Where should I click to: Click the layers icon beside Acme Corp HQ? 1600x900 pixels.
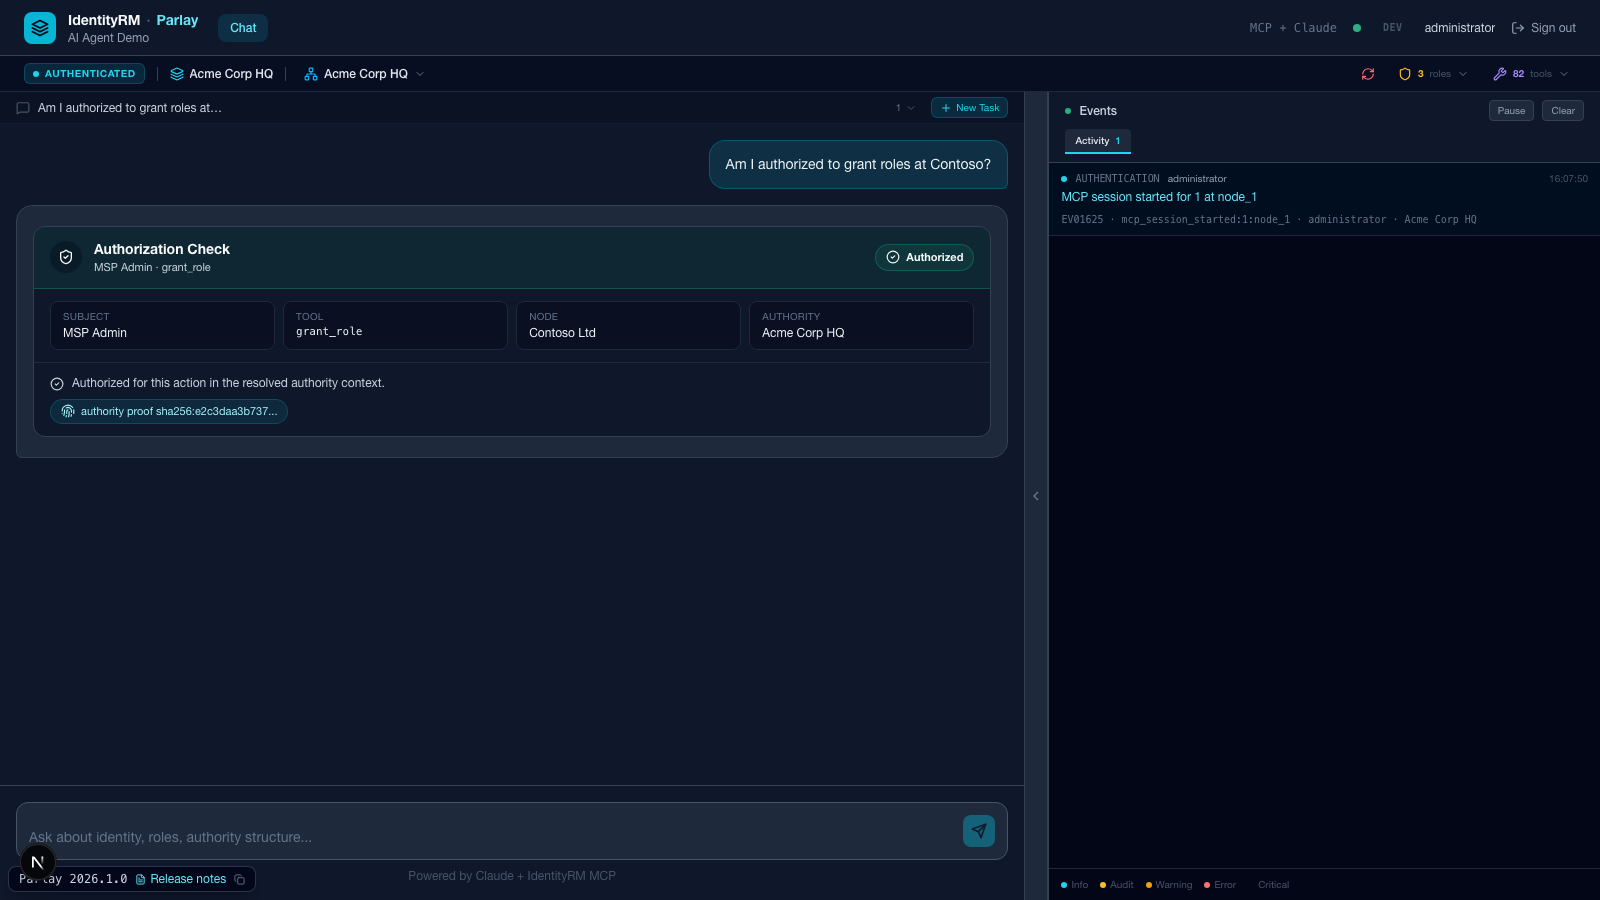coord(177,74)
